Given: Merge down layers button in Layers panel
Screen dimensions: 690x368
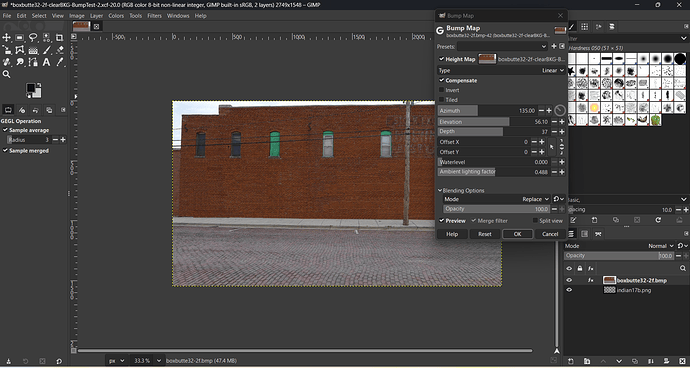Looking at the screenshot, I should tap(650, 361).
